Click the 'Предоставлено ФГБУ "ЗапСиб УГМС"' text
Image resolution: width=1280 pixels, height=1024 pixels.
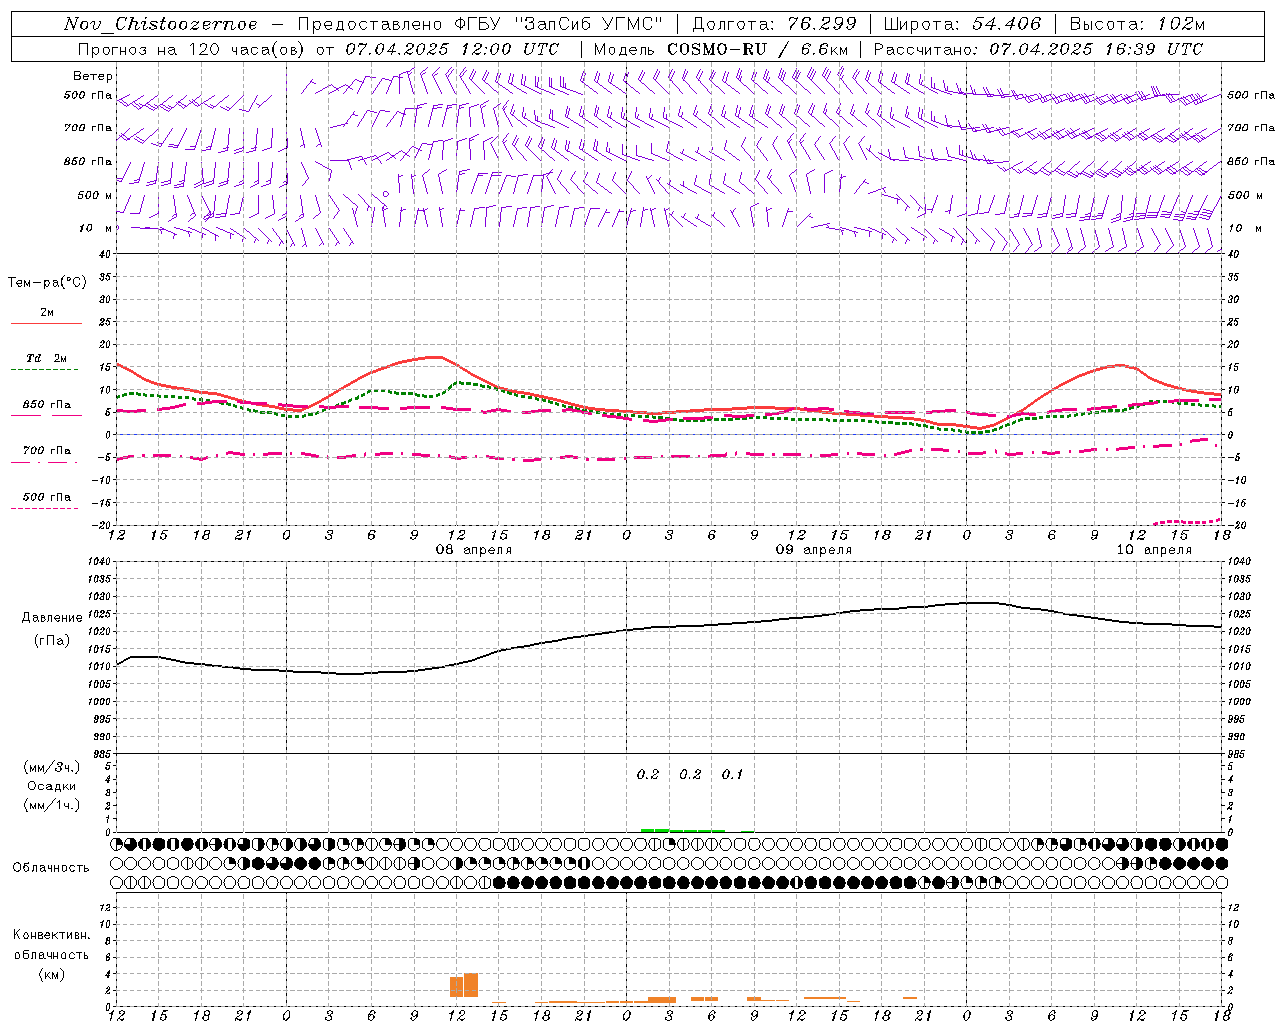pos(480,24)
